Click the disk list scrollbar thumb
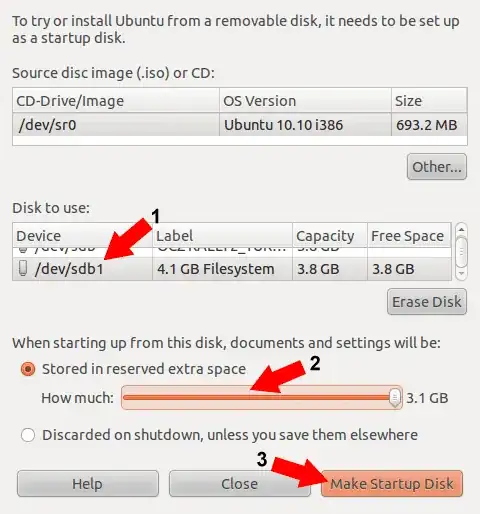Screen dimensions: 480x514 461,251
